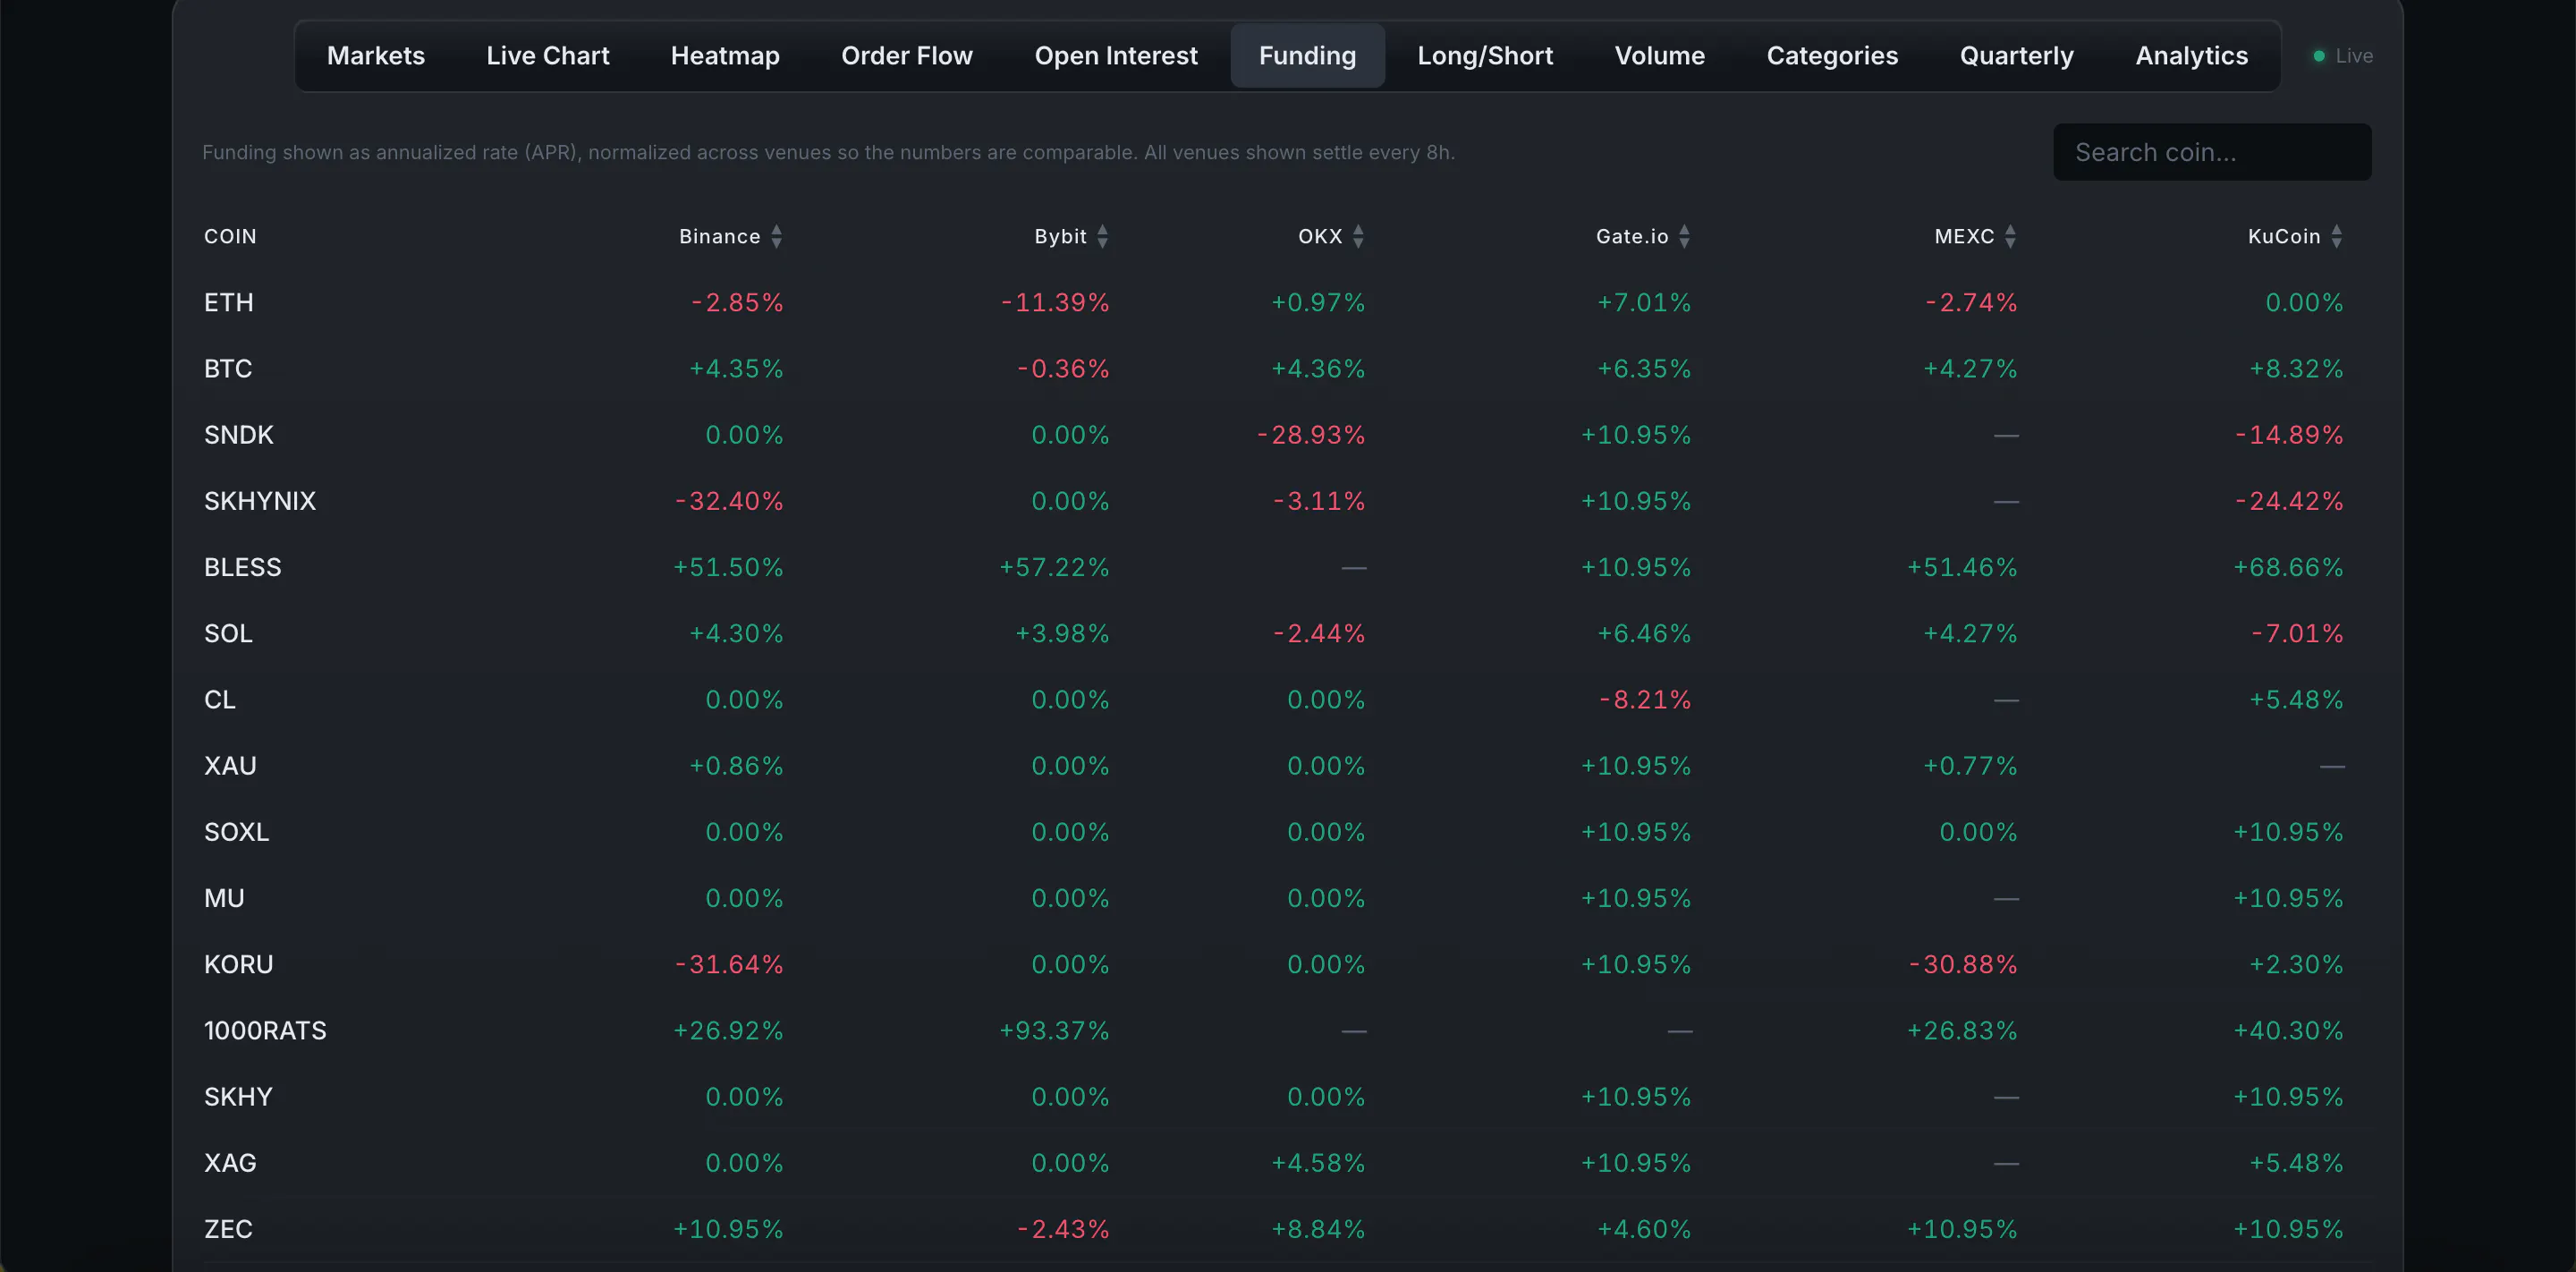Click SOL KuCoin rate -7.01%
Screen dimensions: 2576x1272
pos(2297,633)
